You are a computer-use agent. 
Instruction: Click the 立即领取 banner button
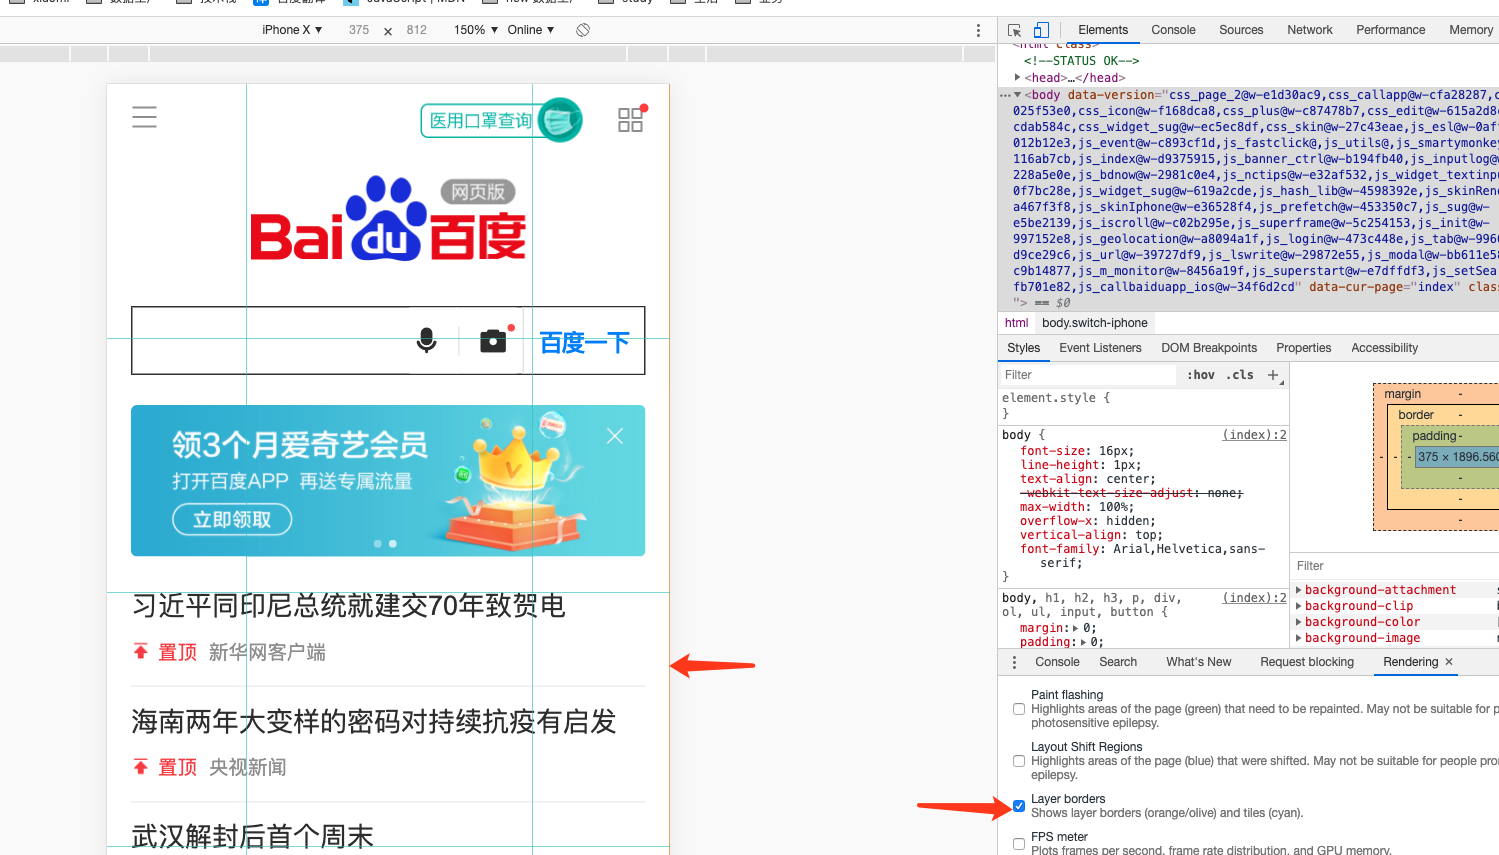pyautogui.click(x=232, y=519)
